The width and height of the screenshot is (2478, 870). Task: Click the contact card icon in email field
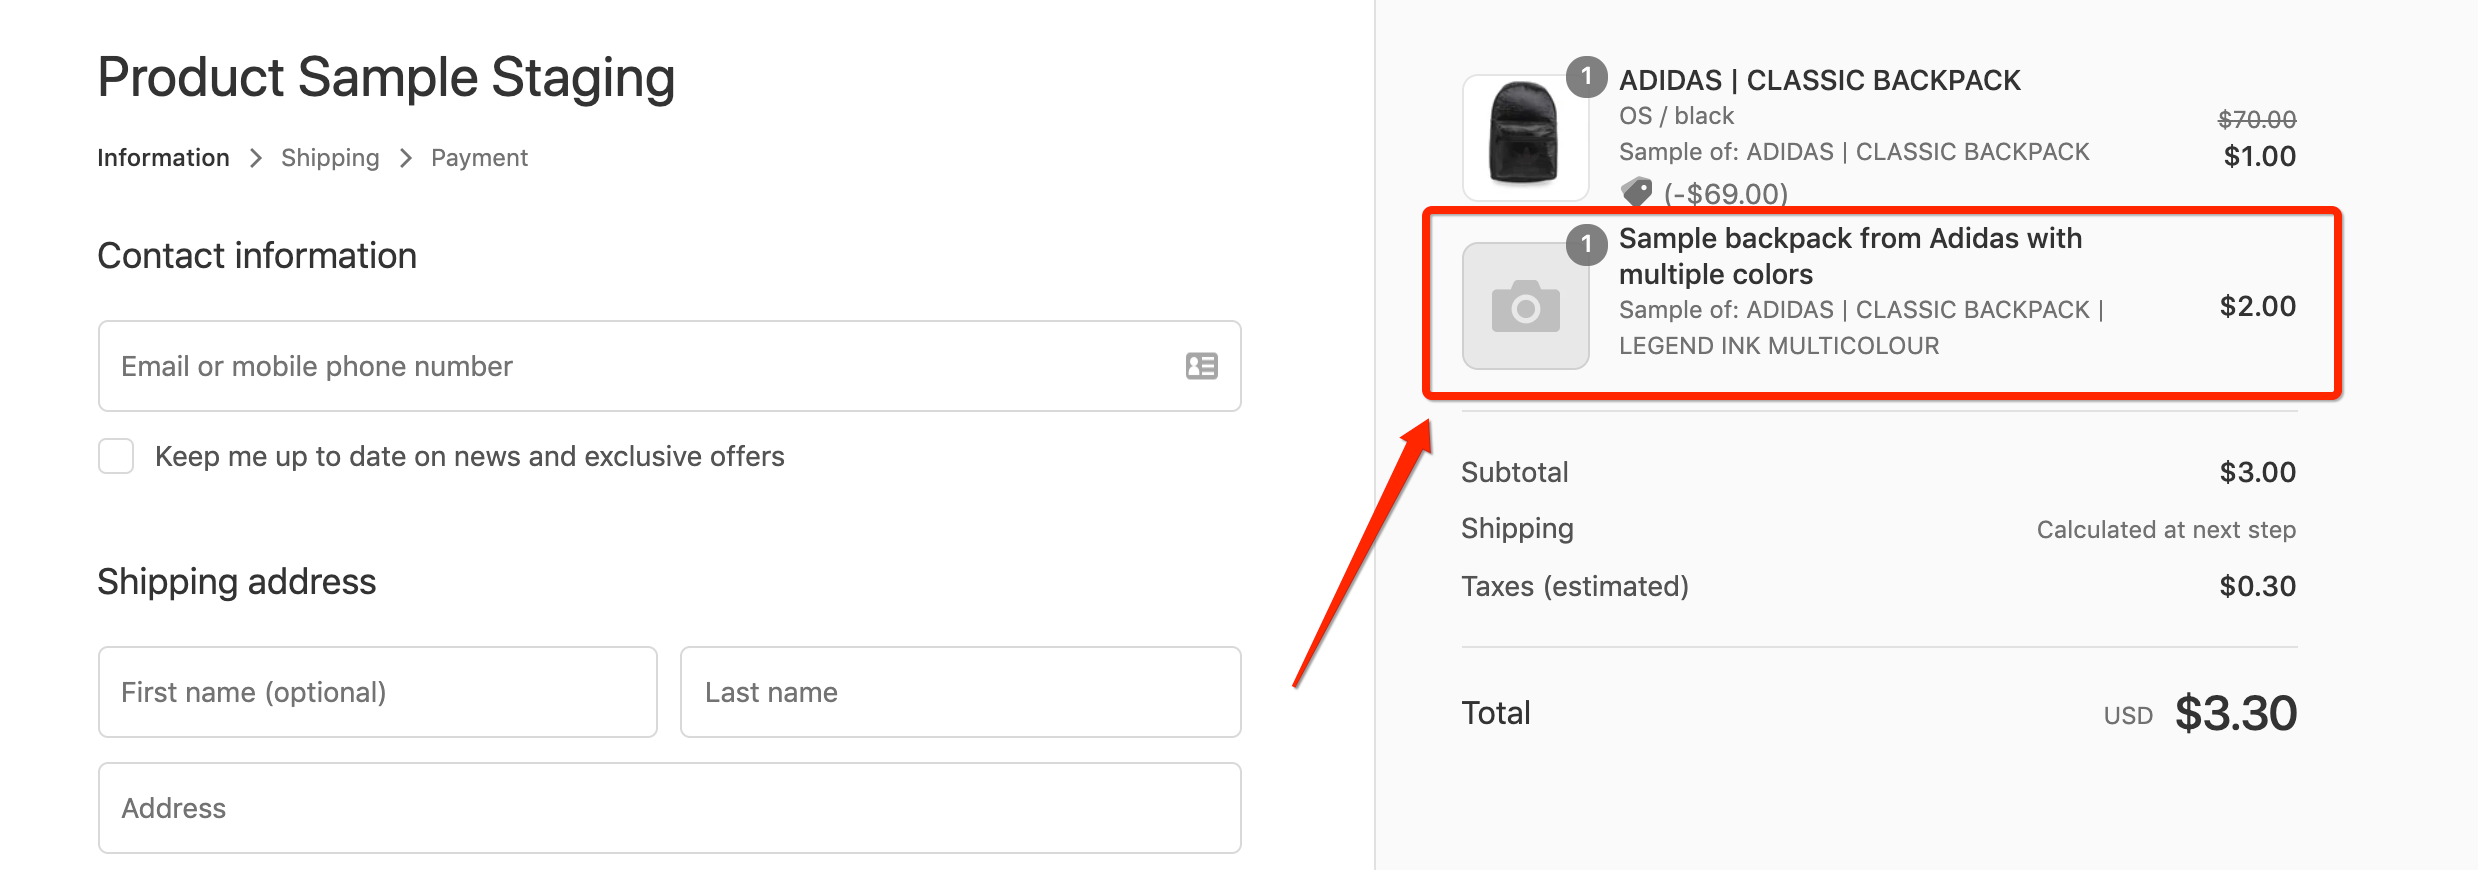pyautogui.click(x=1201, y=366)
